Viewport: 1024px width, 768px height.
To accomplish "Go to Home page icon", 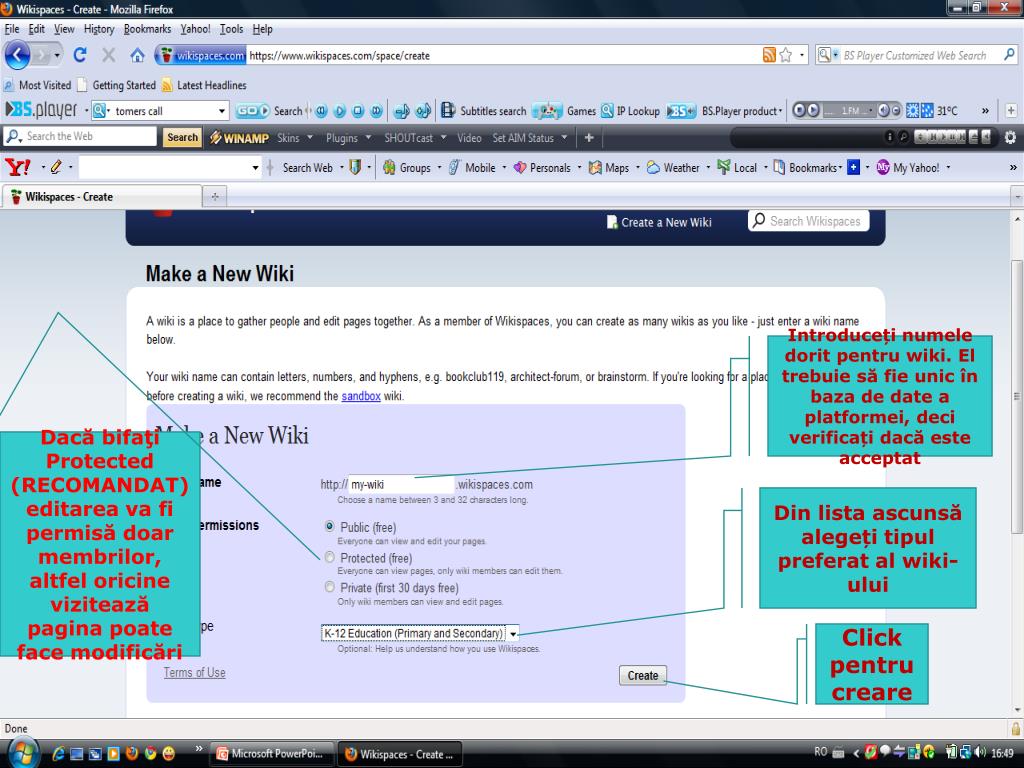I will [137, 56].
